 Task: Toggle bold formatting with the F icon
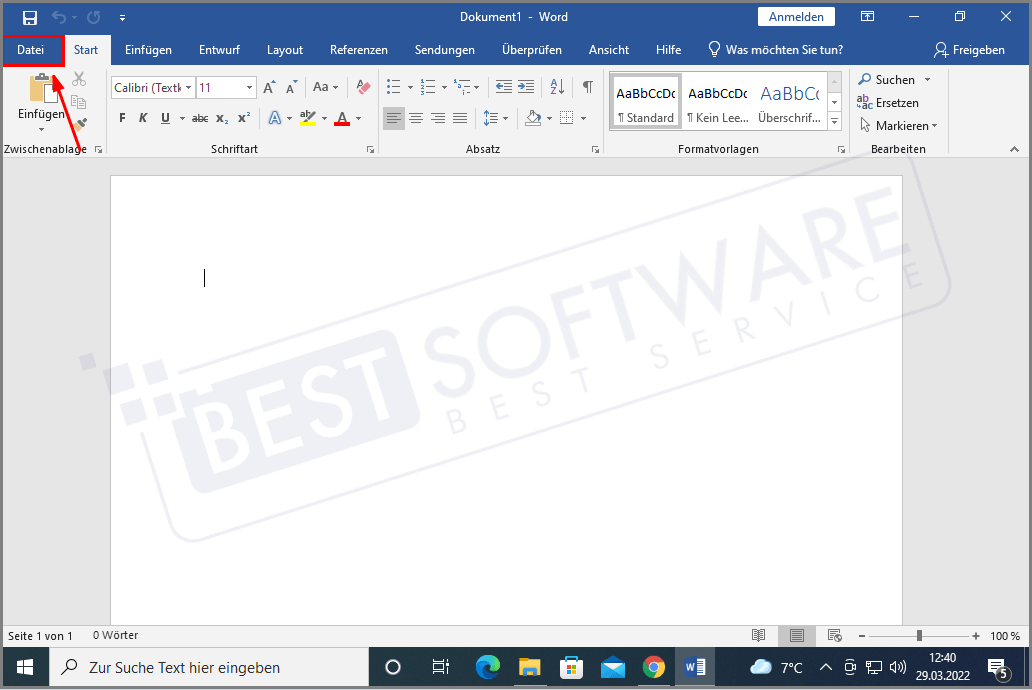(x=121, y=117)
